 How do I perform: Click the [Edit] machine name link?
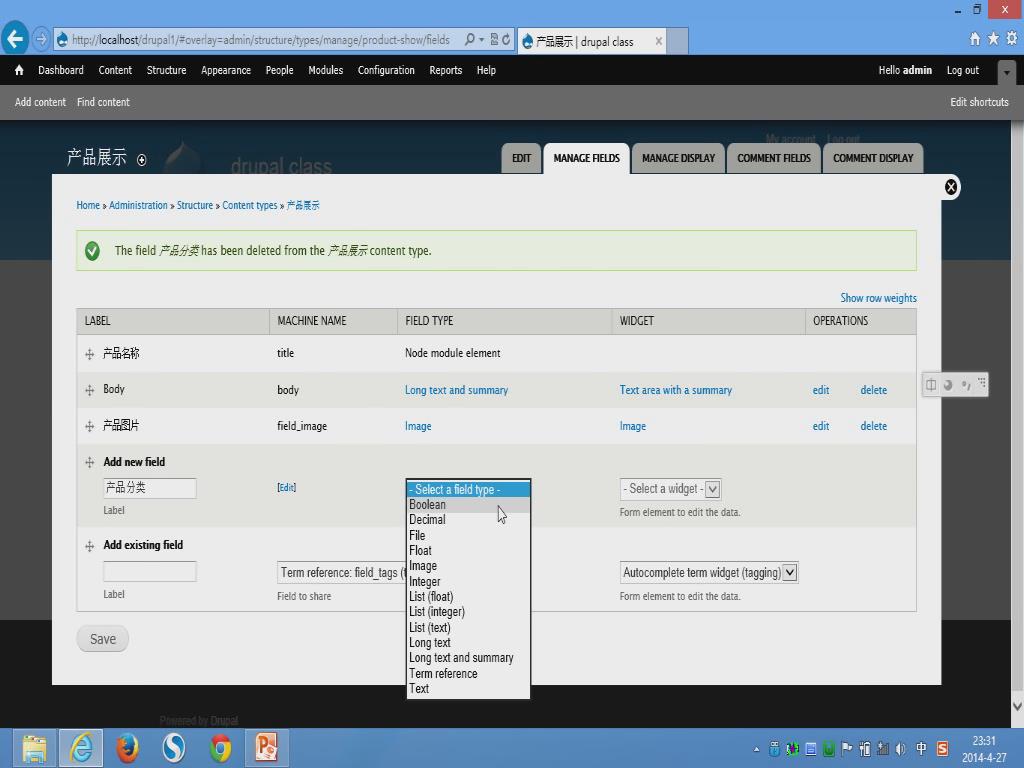[x=287, y=487]
